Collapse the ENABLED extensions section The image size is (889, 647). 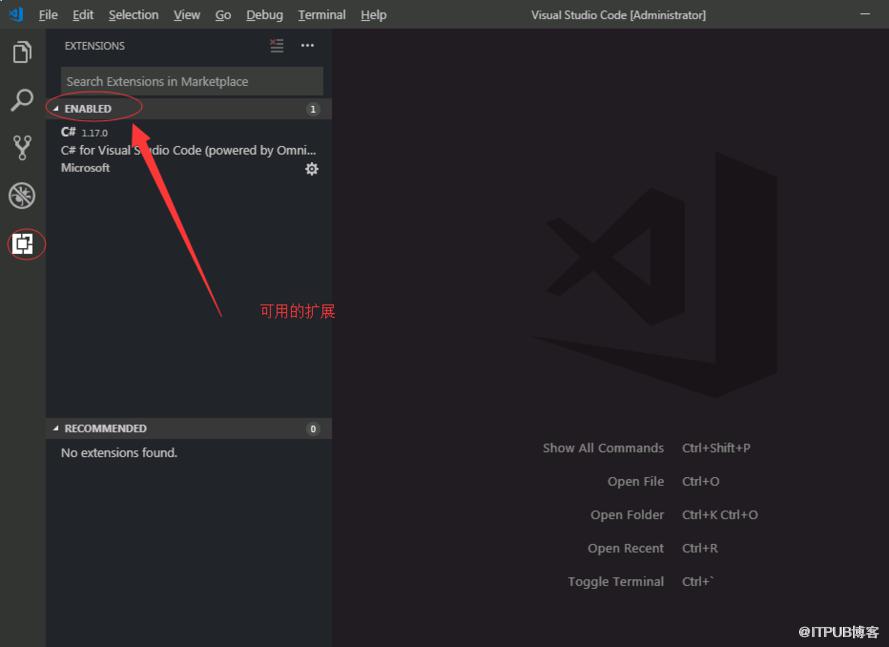(189, 109)
